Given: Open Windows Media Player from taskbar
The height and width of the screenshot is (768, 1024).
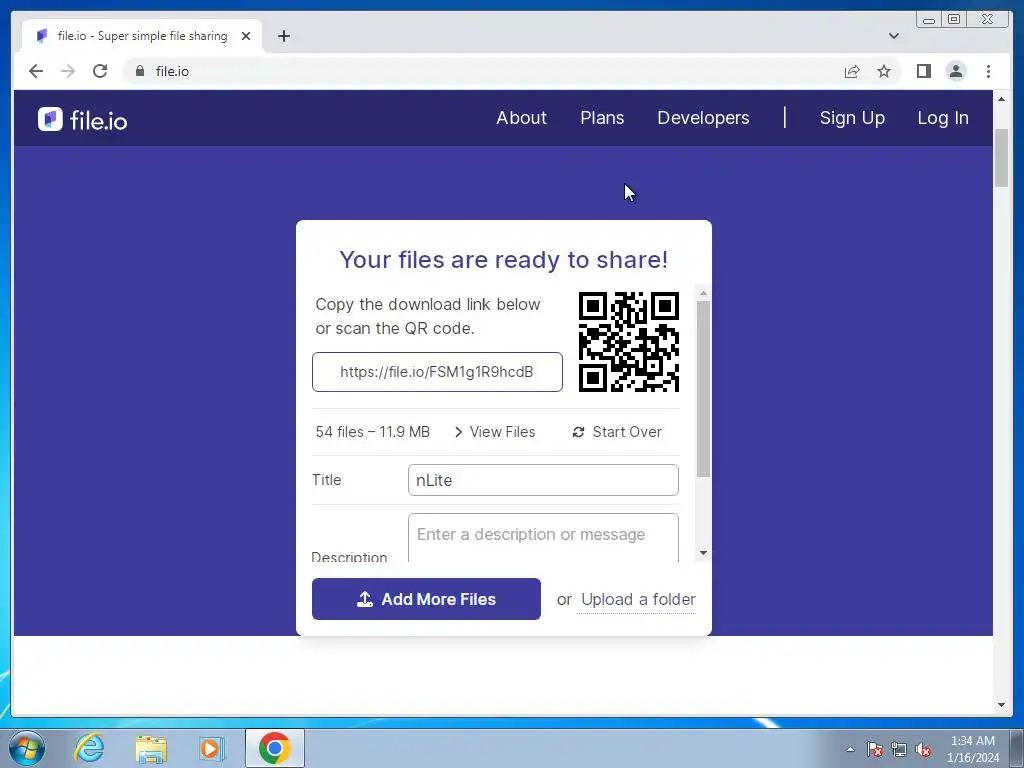Looking at the screenshot, I should pyautogui.click(x=211, y=748).
